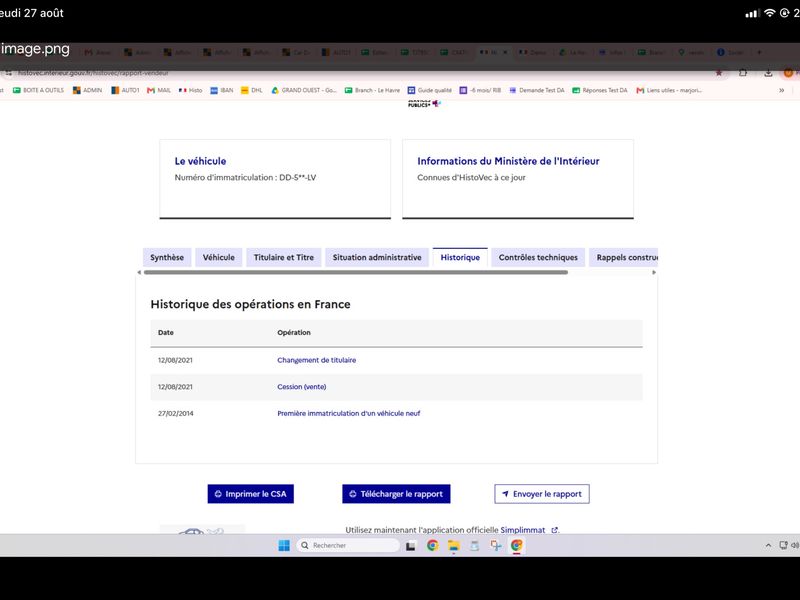Bookmark this page with the star icon
The image size is (800, 600).
pyautogui.click(x=719, y=73)
